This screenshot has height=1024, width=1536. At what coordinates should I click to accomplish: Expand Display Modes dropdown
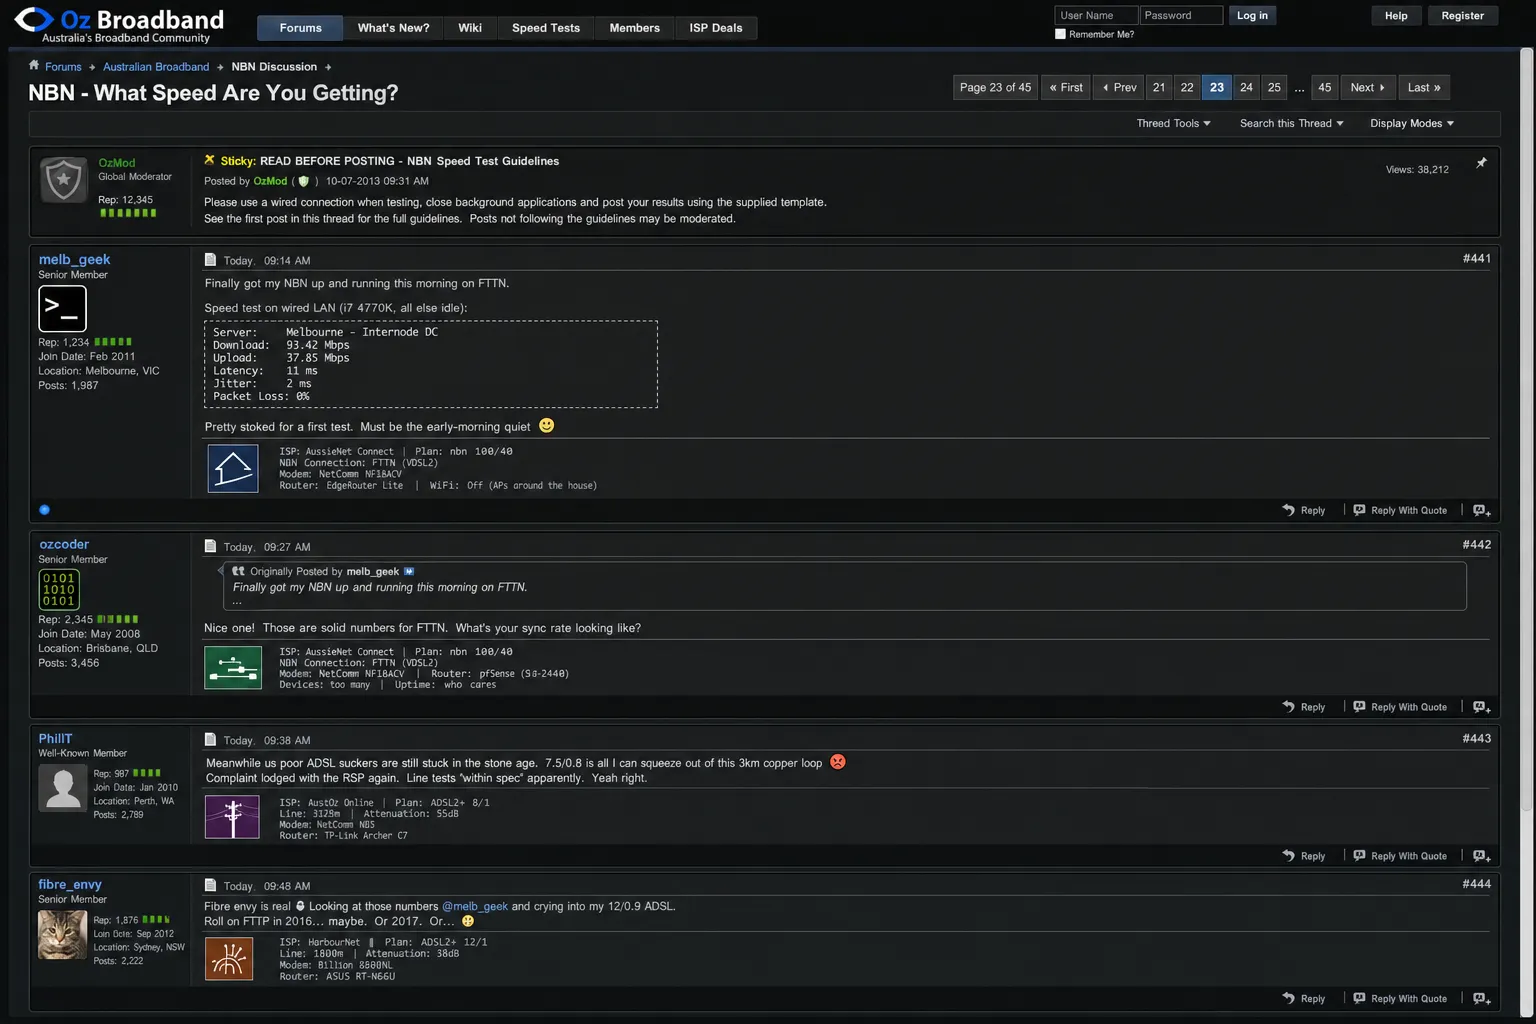click(1412, 123)
